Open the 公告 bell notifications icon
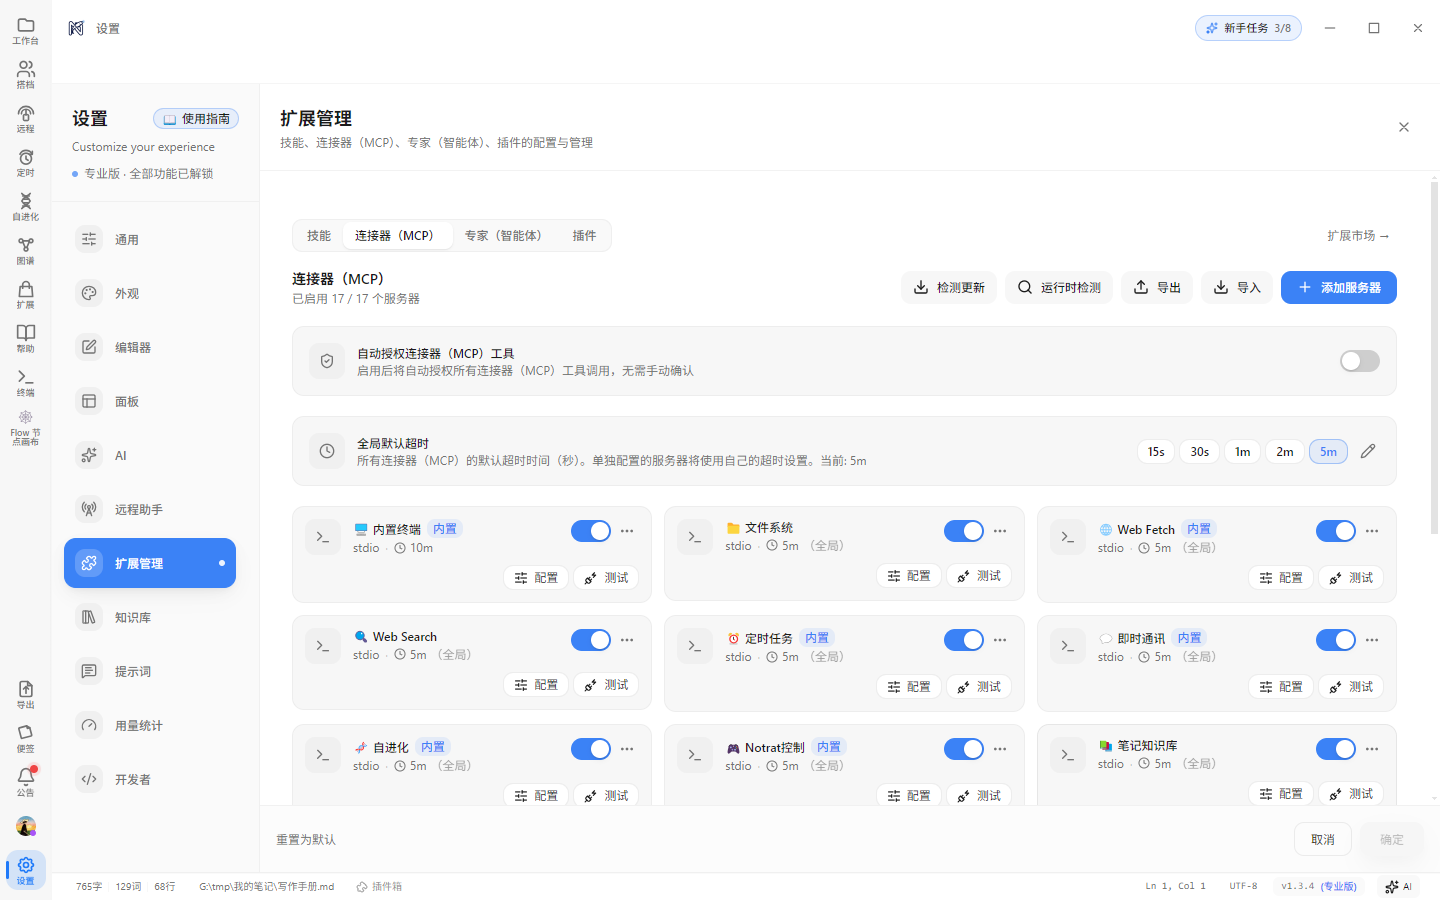1440x900 pixels. (x=26, y=782)
